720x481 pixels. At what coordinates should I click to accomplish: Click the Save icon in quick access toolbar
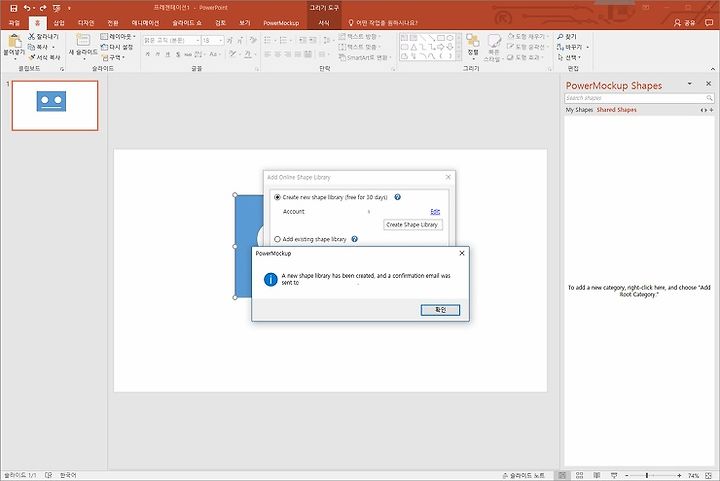tap(14, 8)
